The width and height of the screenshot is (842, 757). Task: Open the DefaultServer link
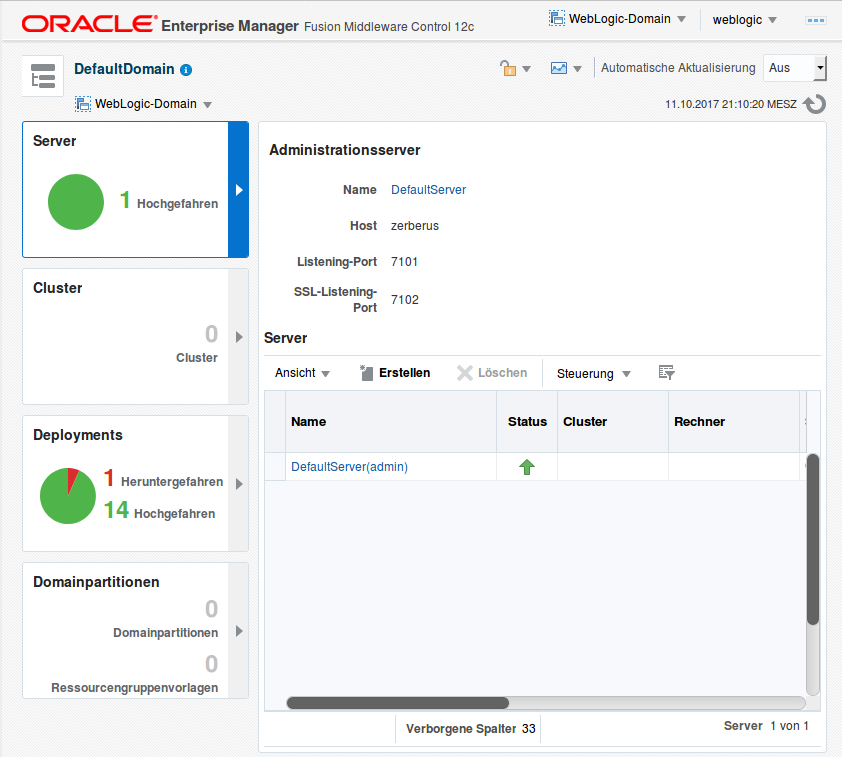pyautogui.click(x=428, y=189)
